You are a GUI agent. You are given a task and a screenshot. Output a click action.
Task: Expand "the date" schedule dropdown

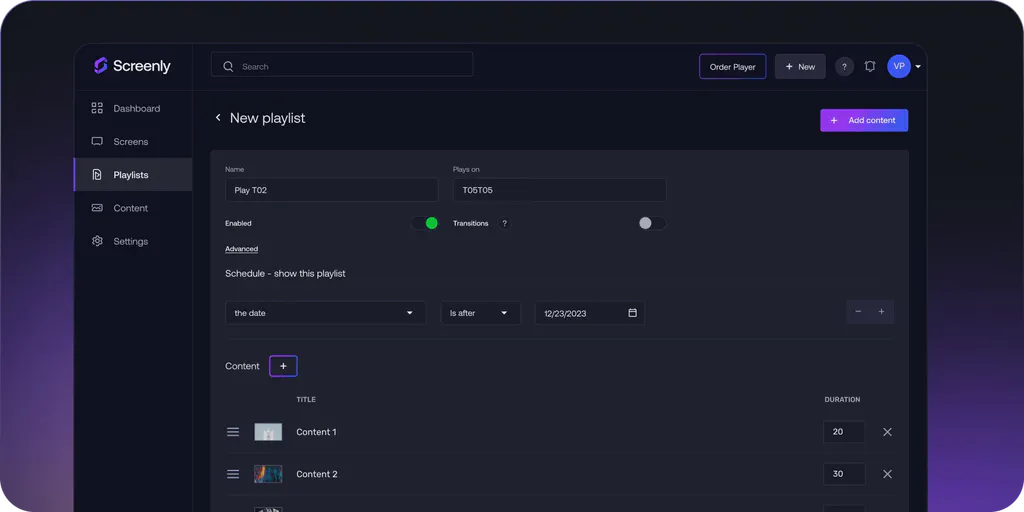tap(325, 313)
